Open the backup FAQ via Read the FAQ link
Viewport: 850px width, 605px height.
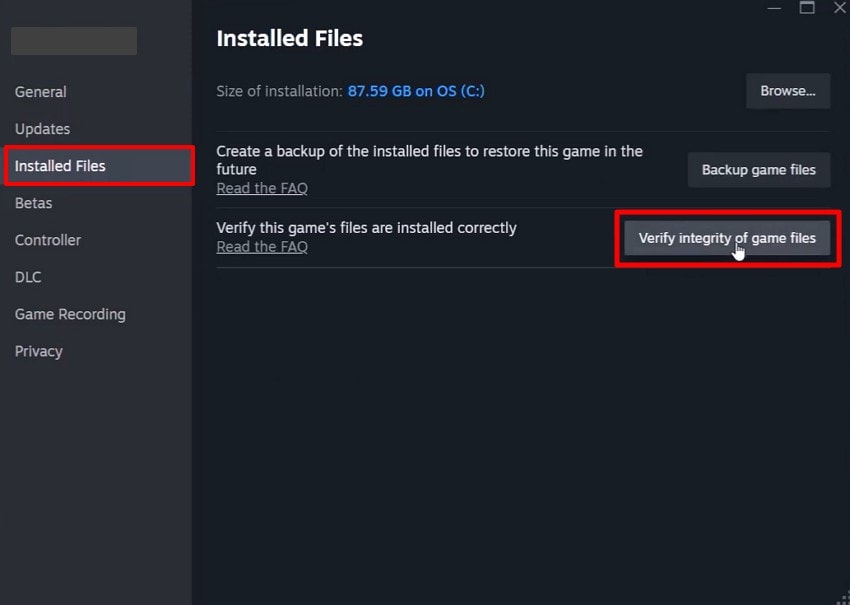262,188
